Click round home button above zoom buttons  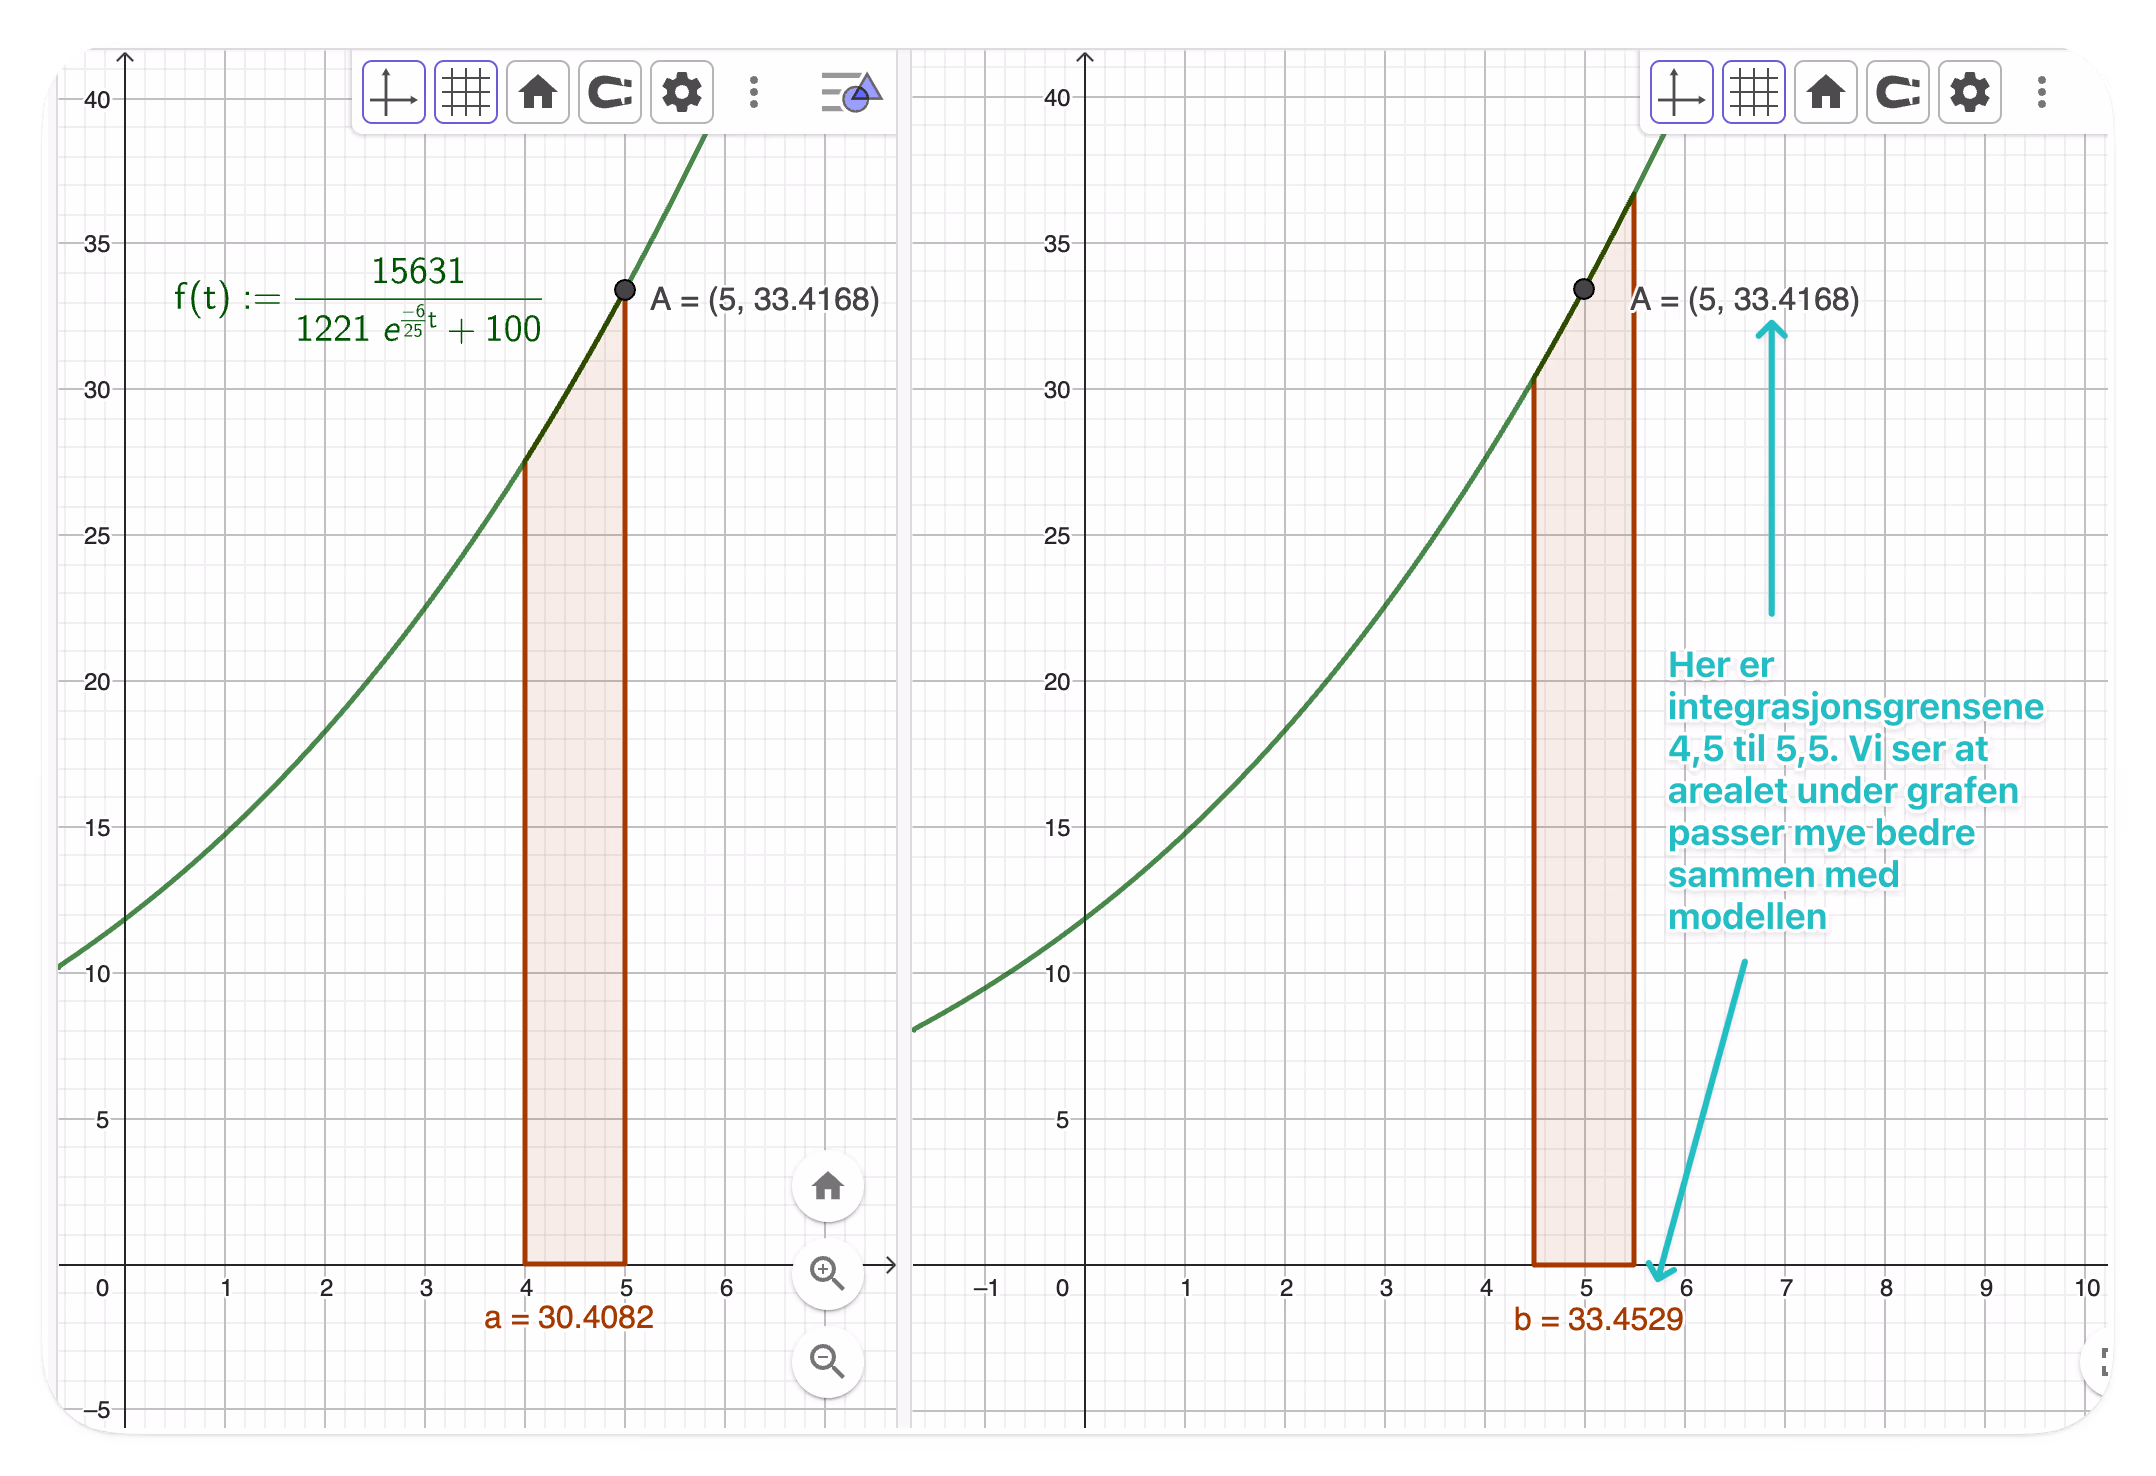coord(828,1186)
